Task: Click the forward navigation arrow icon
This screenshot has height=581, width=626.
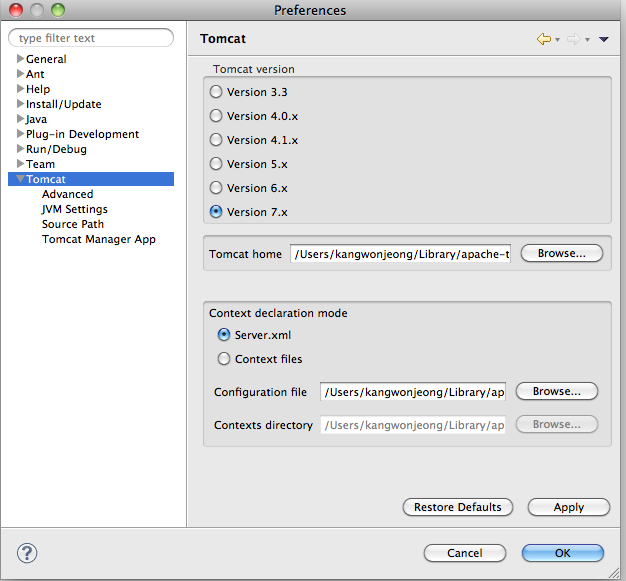Action: 574,39
